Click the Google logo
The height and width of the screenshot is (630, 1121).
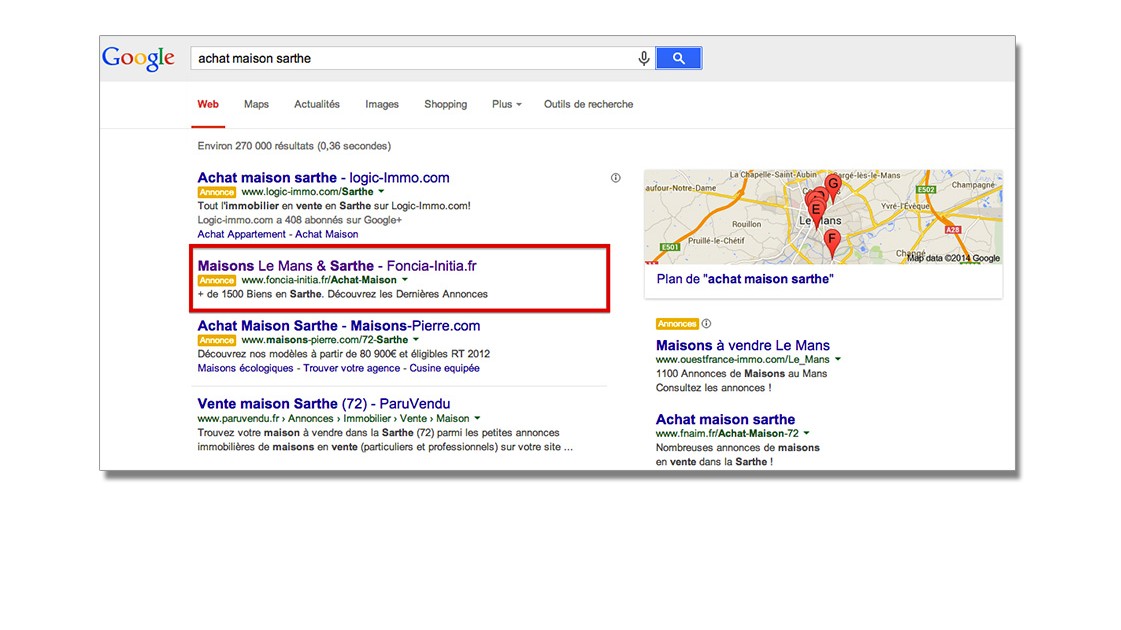138,58
